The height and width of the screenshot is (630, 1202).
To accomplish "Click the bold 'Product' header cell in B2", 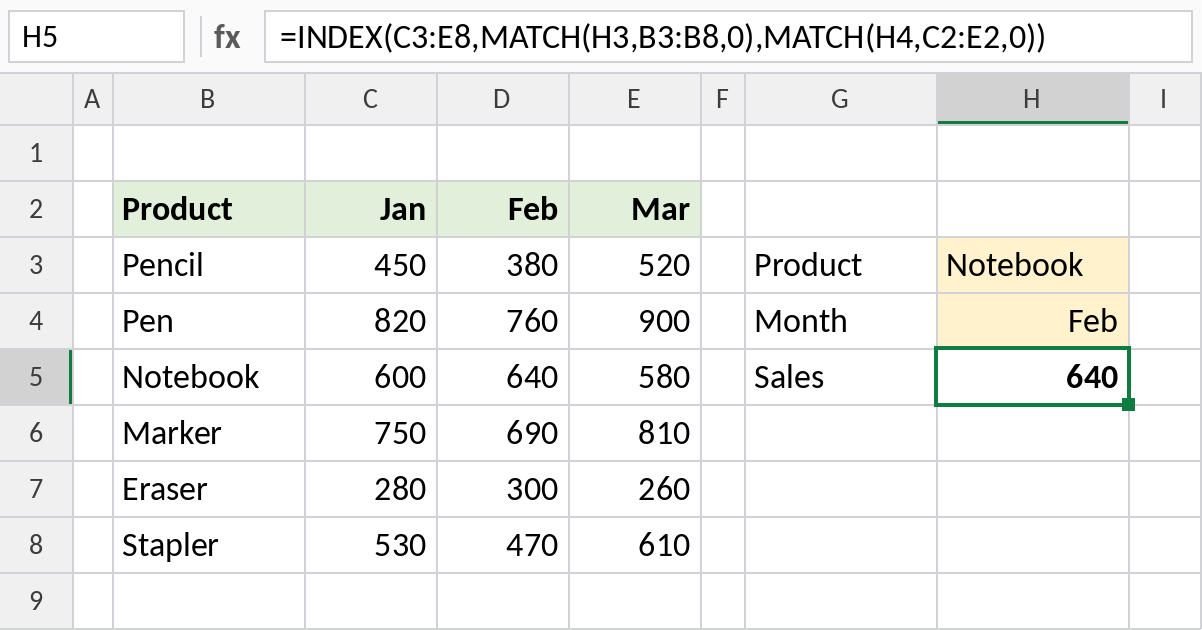I will (x=209, y=209).
